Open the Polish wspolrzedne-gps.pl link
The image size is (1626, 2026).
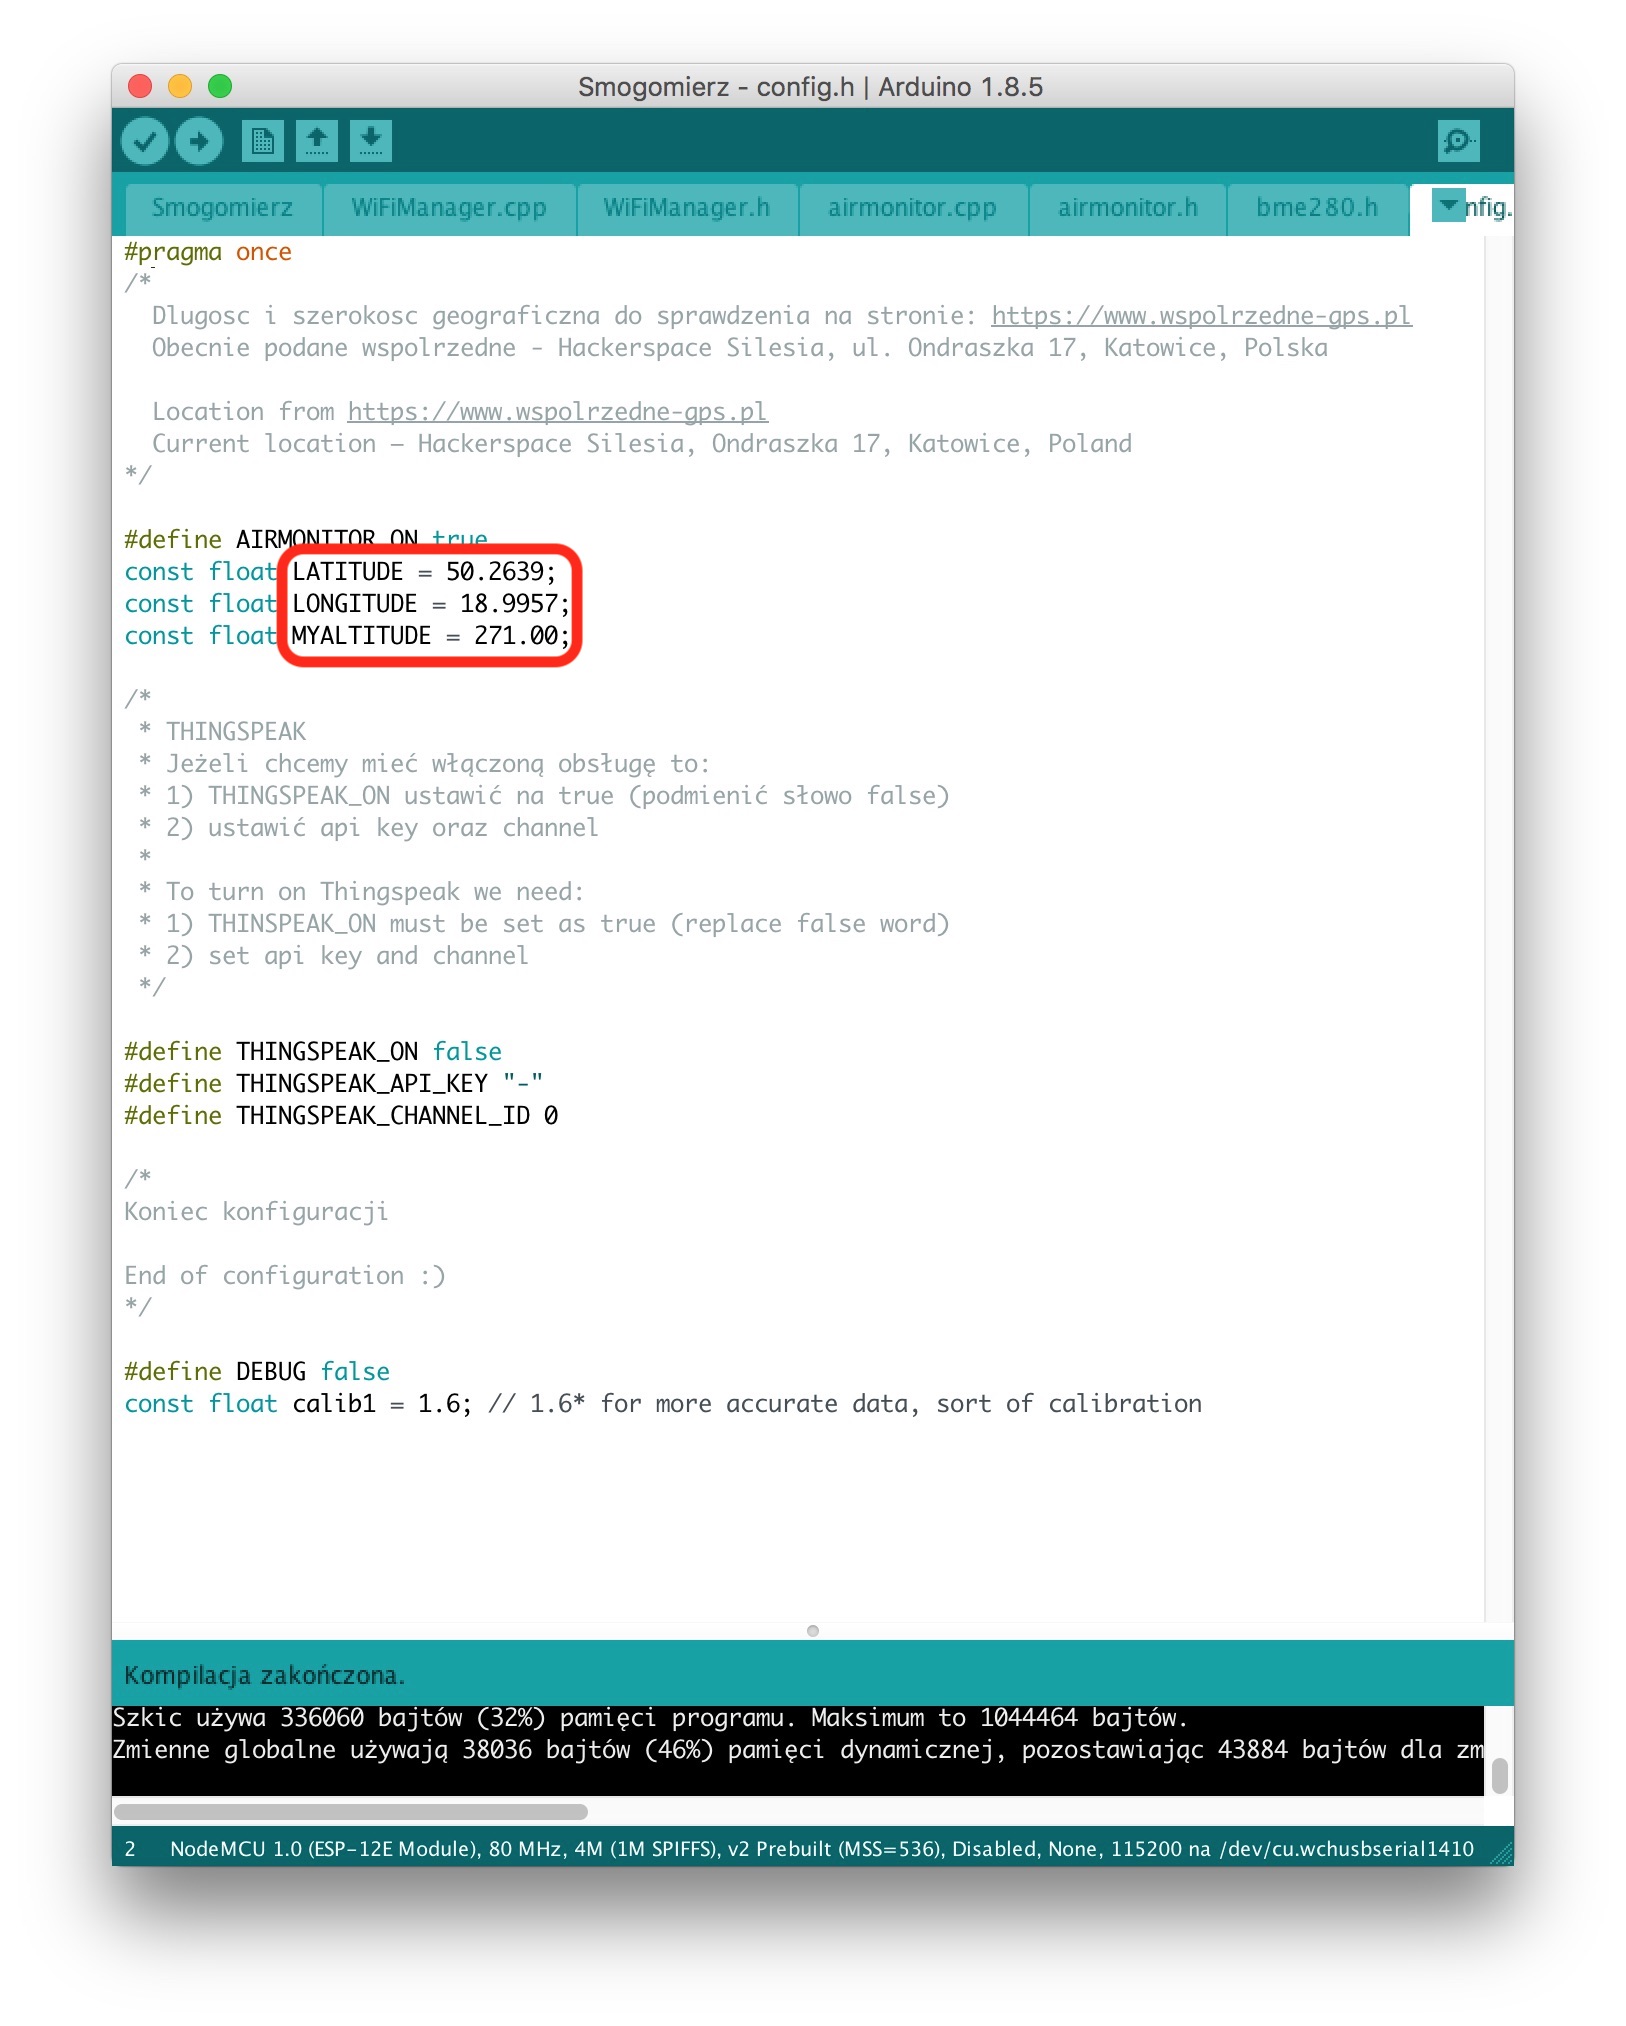[1201, 316]
